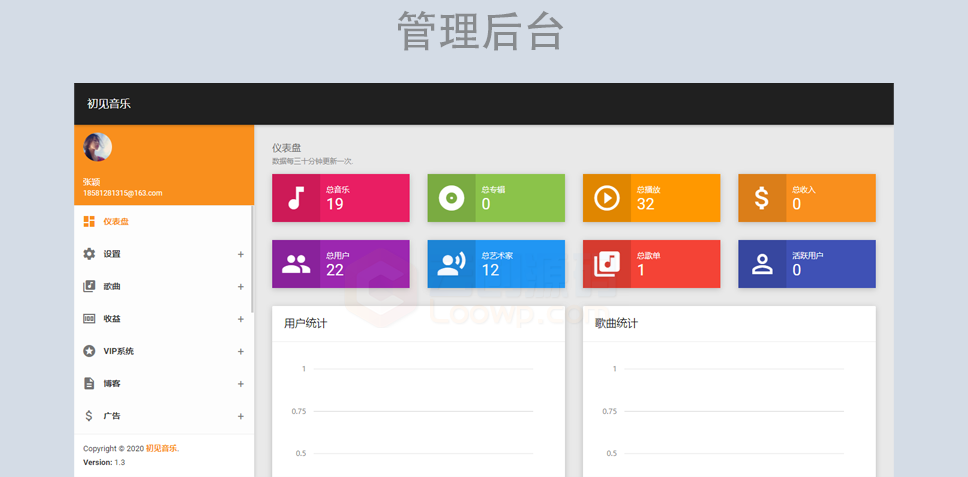Image resolution: width=968 pixels, height=477 pixels.
Task: Click the document icon beside 博客
Action: (x=89, y=383)
